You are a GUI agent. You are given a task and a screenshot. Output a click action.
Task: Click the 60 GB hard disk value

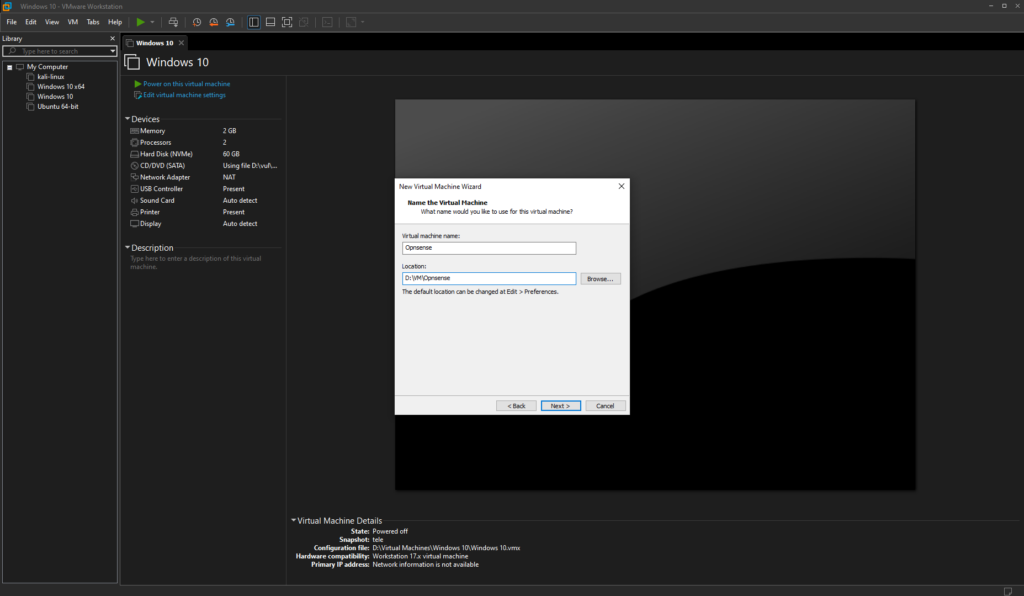pyautogui.click(x=231, y=154)
